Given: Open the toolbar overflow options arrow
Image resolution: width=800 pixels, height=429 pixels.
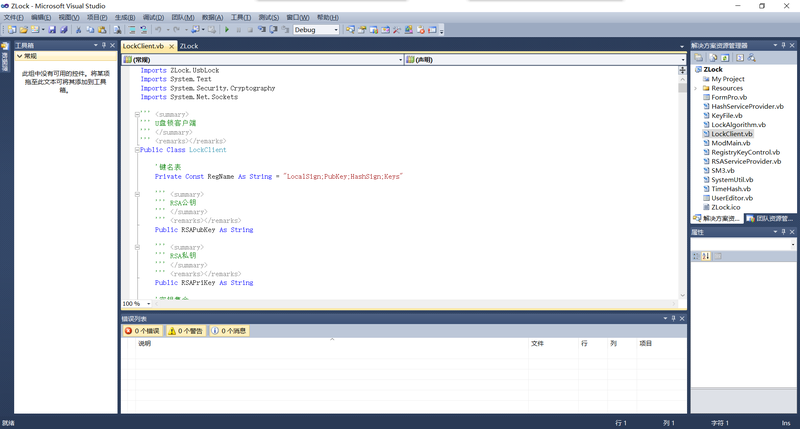Looking at the screenshot, I should (442, 31).
